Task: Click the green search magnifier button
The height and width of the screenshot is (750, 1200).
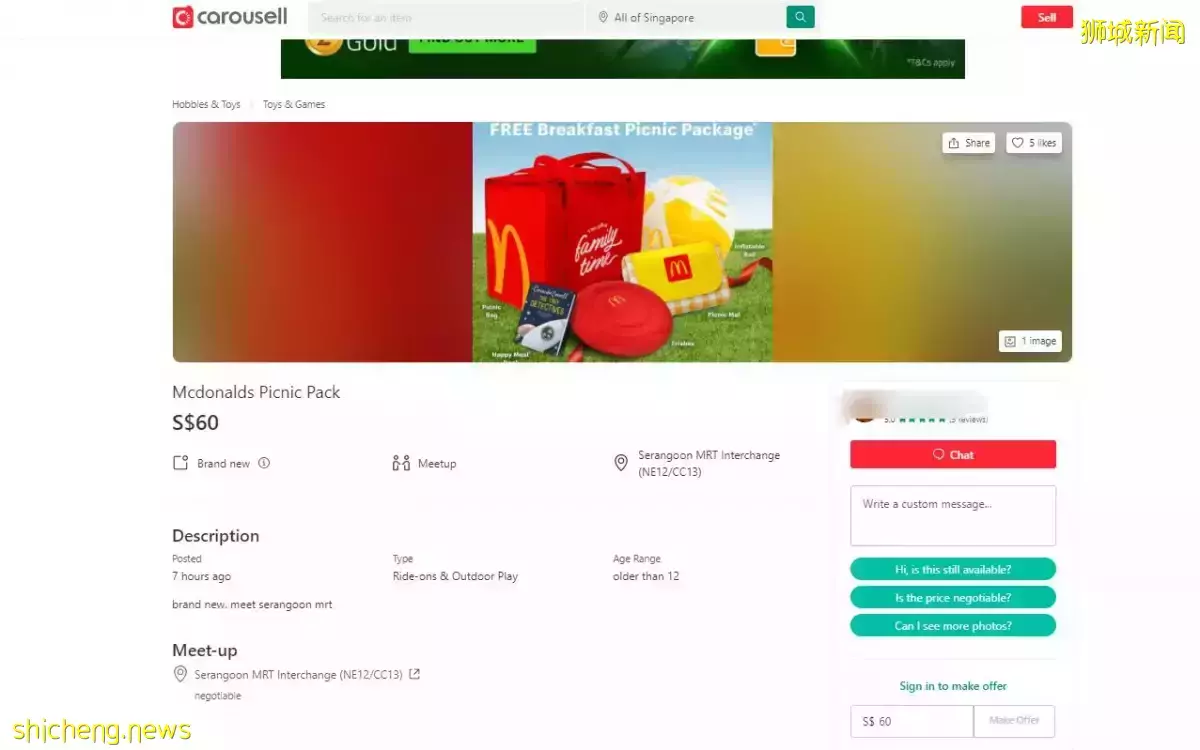Action: click(x=800, y=17)
